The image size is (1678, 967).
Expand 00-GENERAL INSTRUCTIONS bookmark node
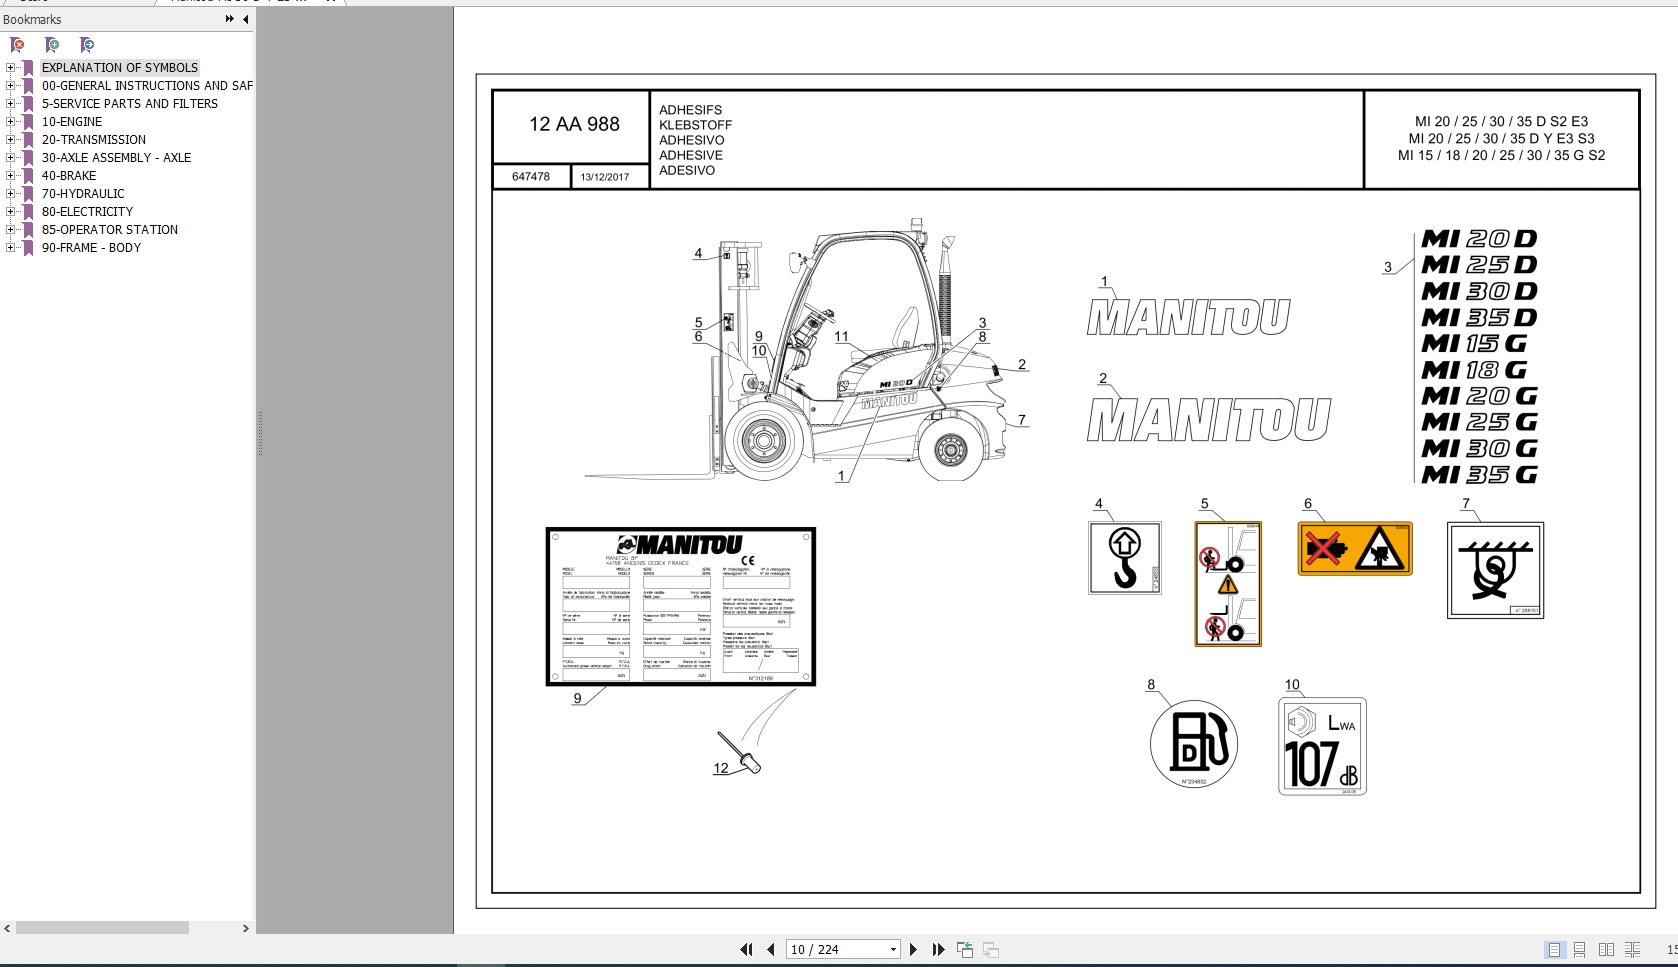(11, 86)
